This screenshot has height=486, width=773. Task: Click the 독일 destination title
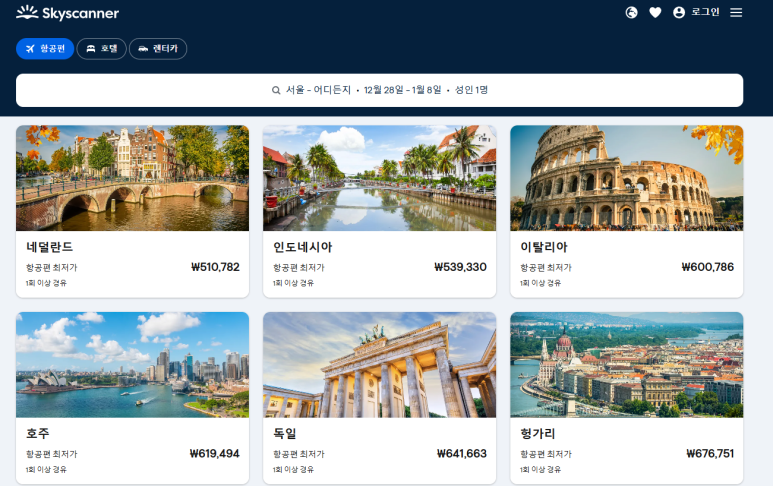[285, 433]
